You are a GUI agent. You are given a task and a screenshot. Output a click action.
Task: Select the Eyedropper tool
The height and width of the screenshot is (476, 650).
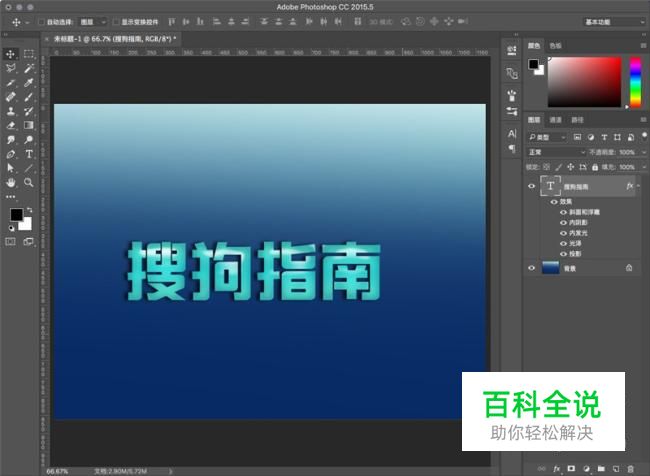(x=29, y=83)
